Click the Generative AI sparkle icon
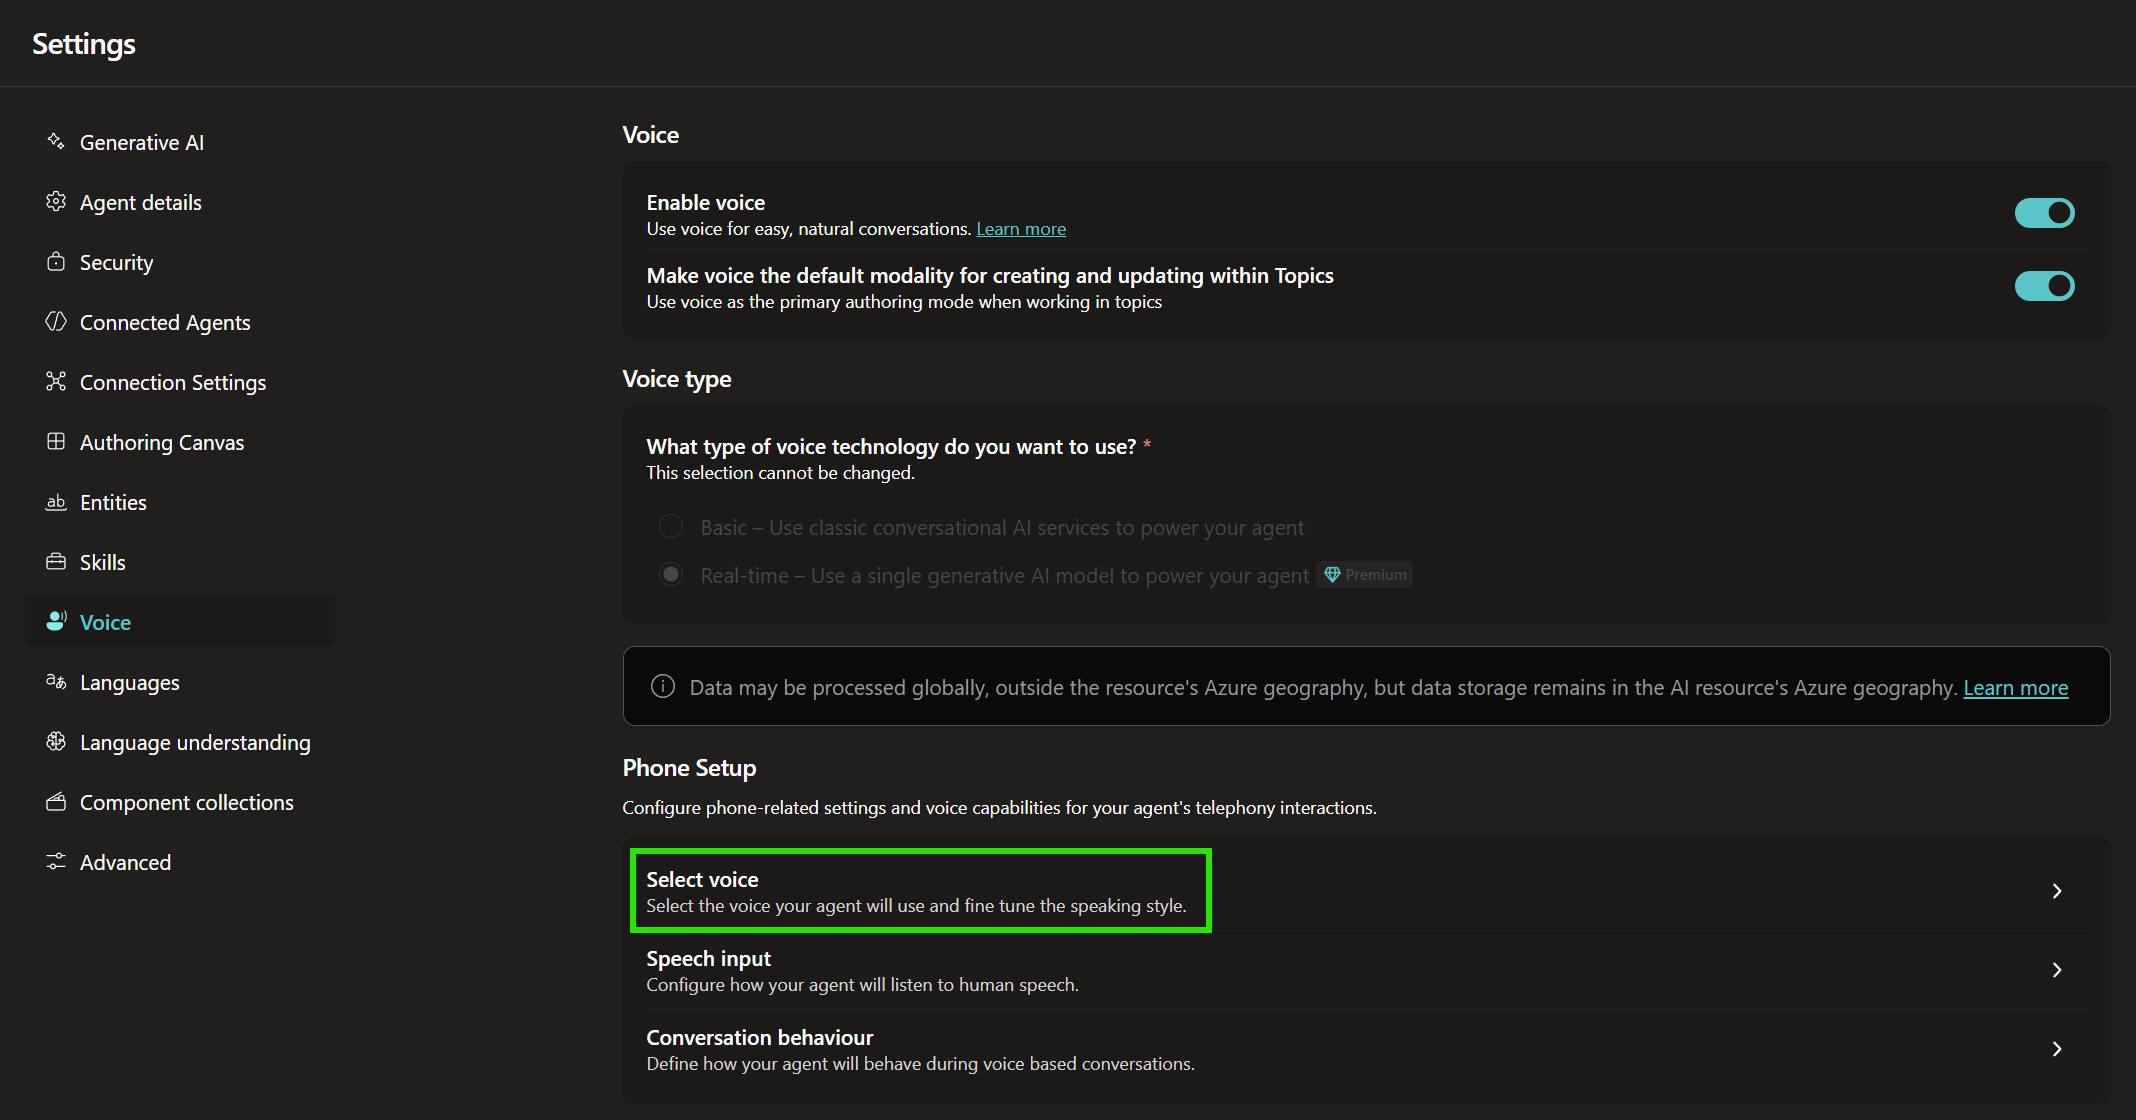The image size is (2136, 1120). pos(56,141)
